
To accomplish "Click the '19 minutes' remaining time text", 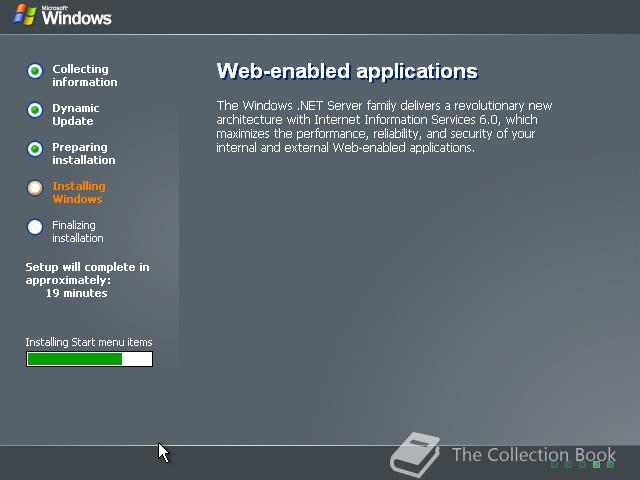I will [76, 293].
